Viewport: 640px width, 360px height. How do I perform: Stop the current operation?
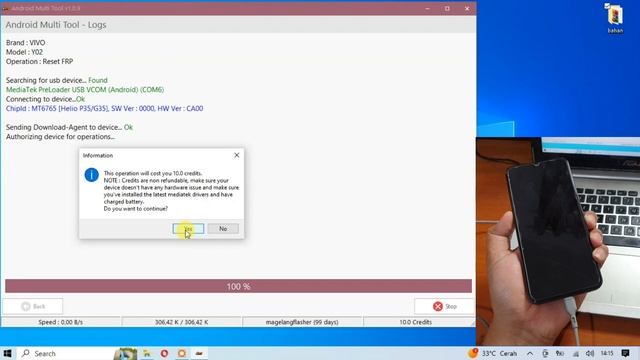coord(444,306)
